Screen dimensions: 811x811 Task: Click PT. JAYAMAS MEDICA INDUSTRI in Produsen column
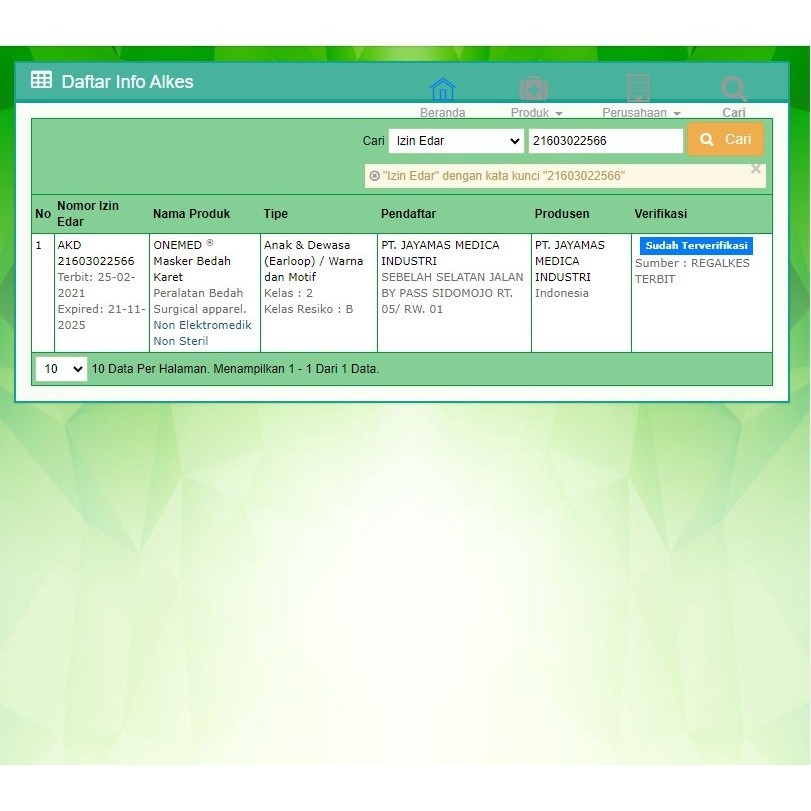[569, 261]
